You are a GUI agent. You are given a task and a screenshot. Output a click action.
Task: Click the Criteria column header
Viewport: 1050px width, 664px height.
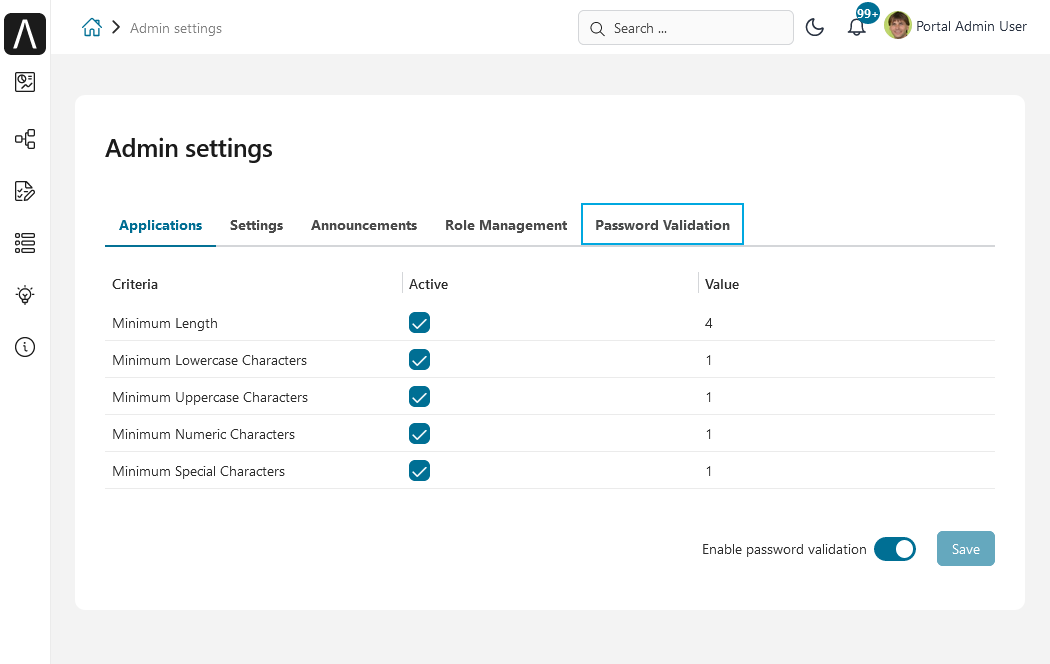pyautogui.click(x=135, y=284)
